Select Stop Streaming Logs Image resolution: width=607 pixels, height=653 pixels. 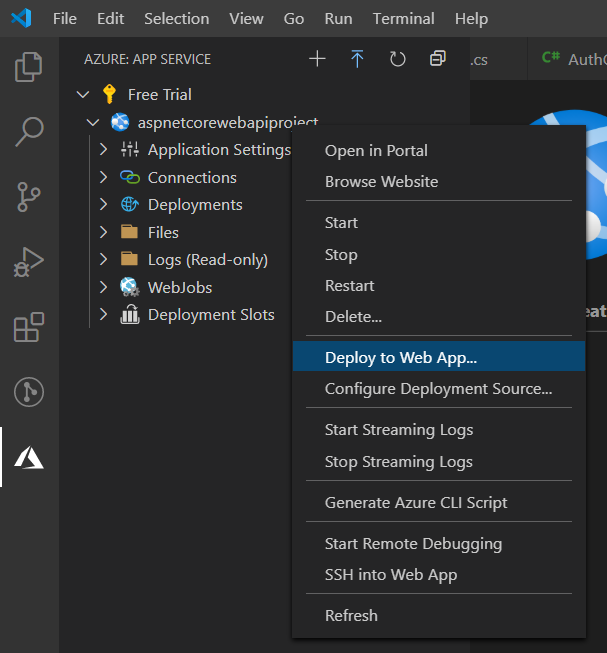click(x=439, y=461)
